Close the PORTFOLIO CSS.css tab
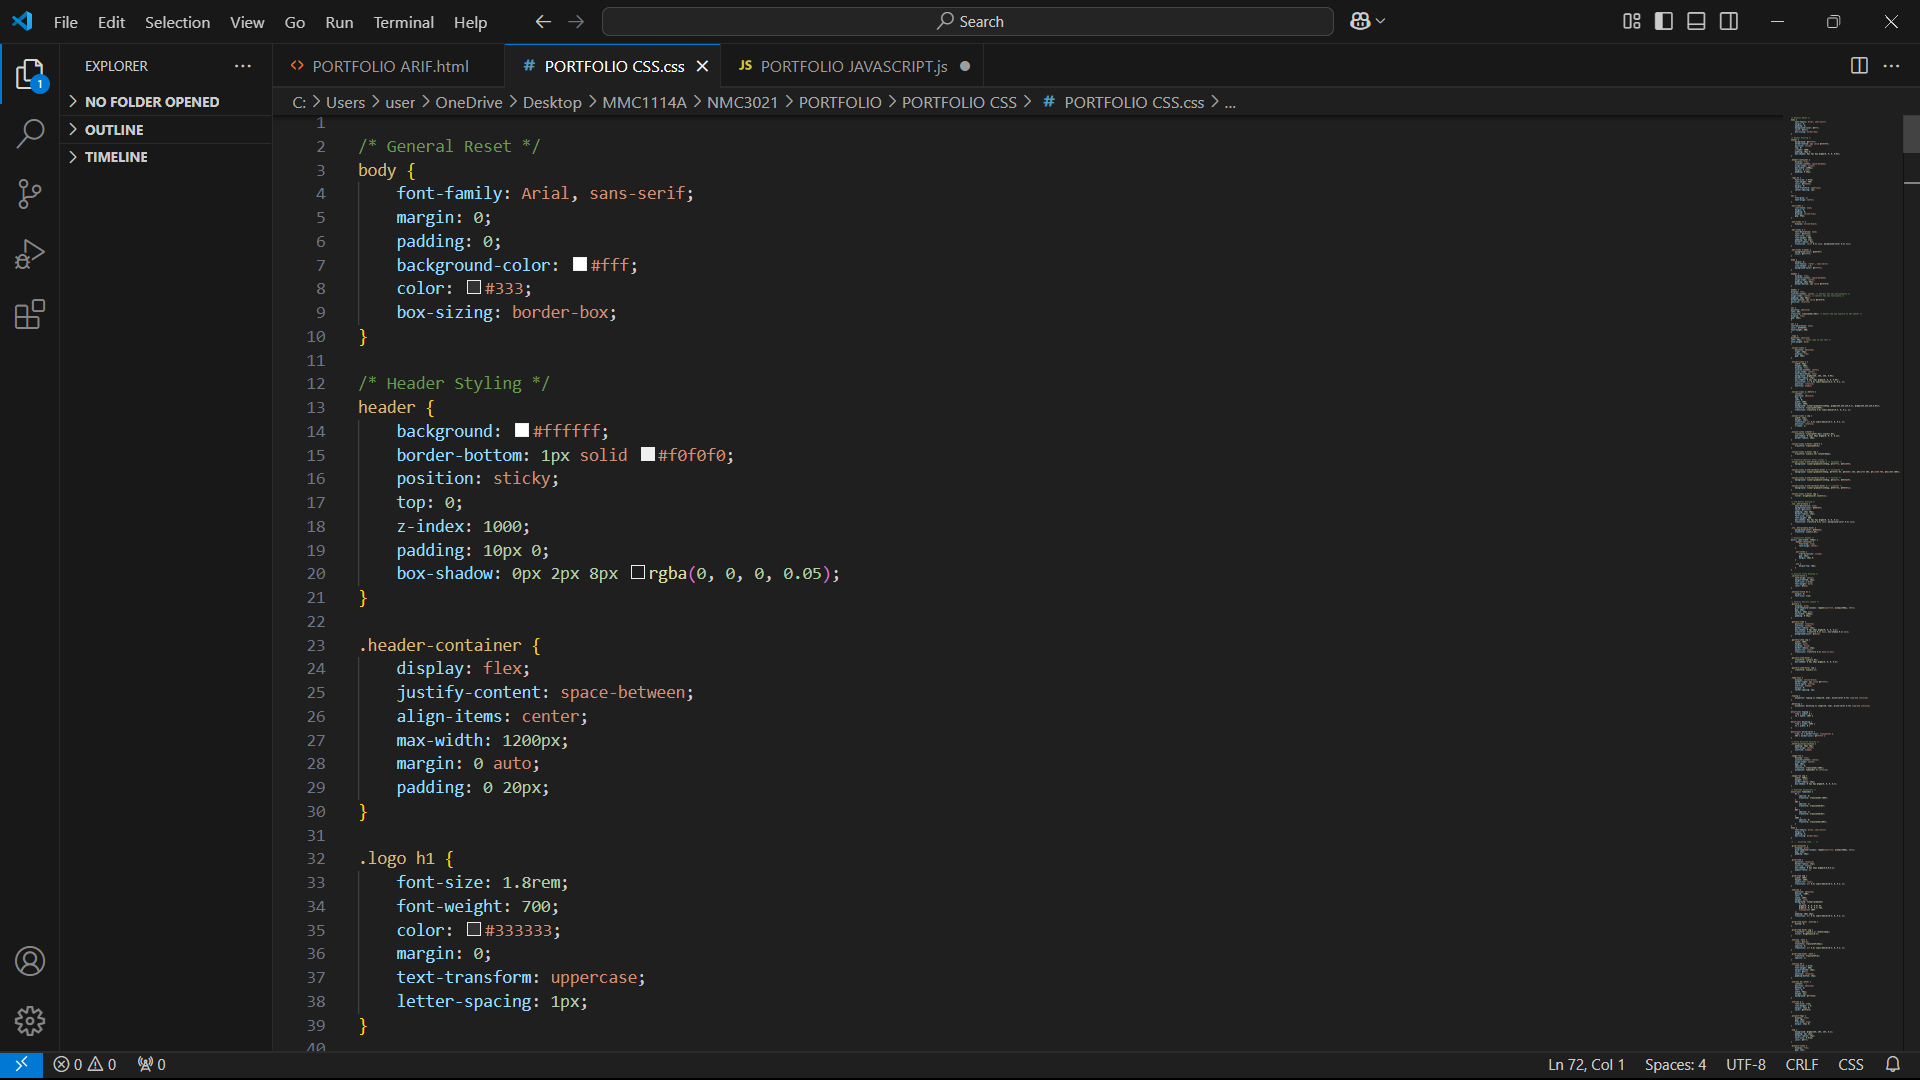 (x=702, y=66)
